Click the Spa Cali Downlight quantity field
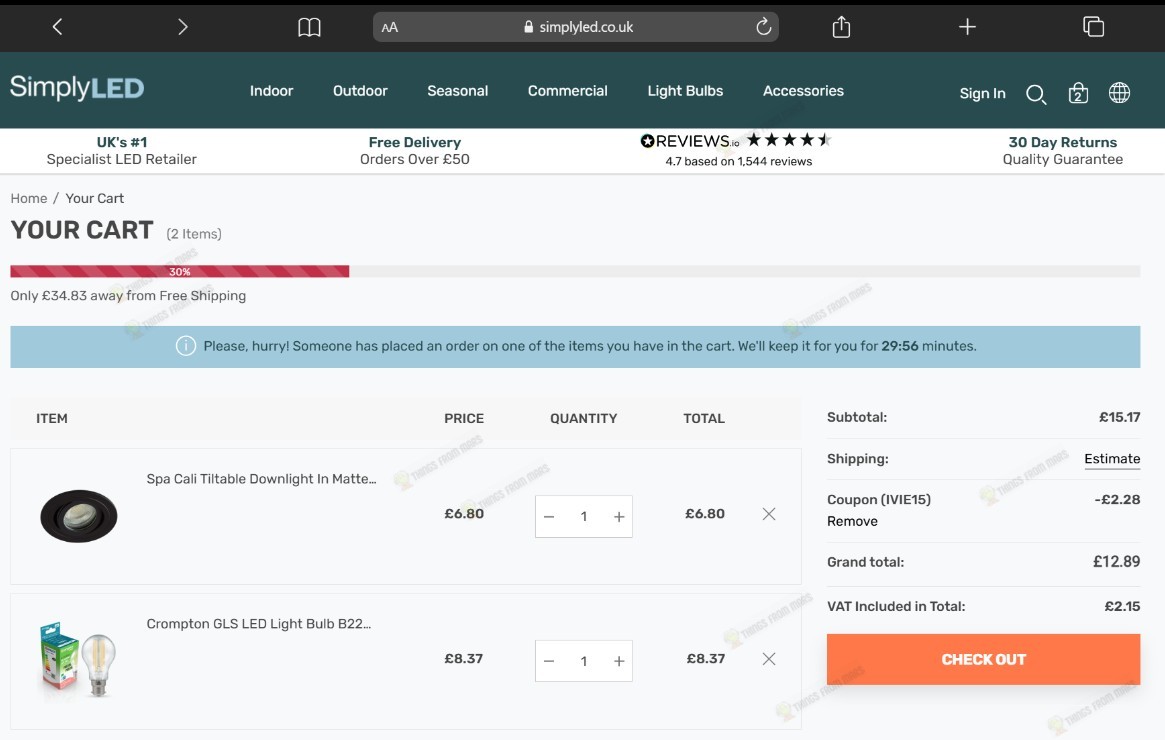 click(x=584, y=516)
